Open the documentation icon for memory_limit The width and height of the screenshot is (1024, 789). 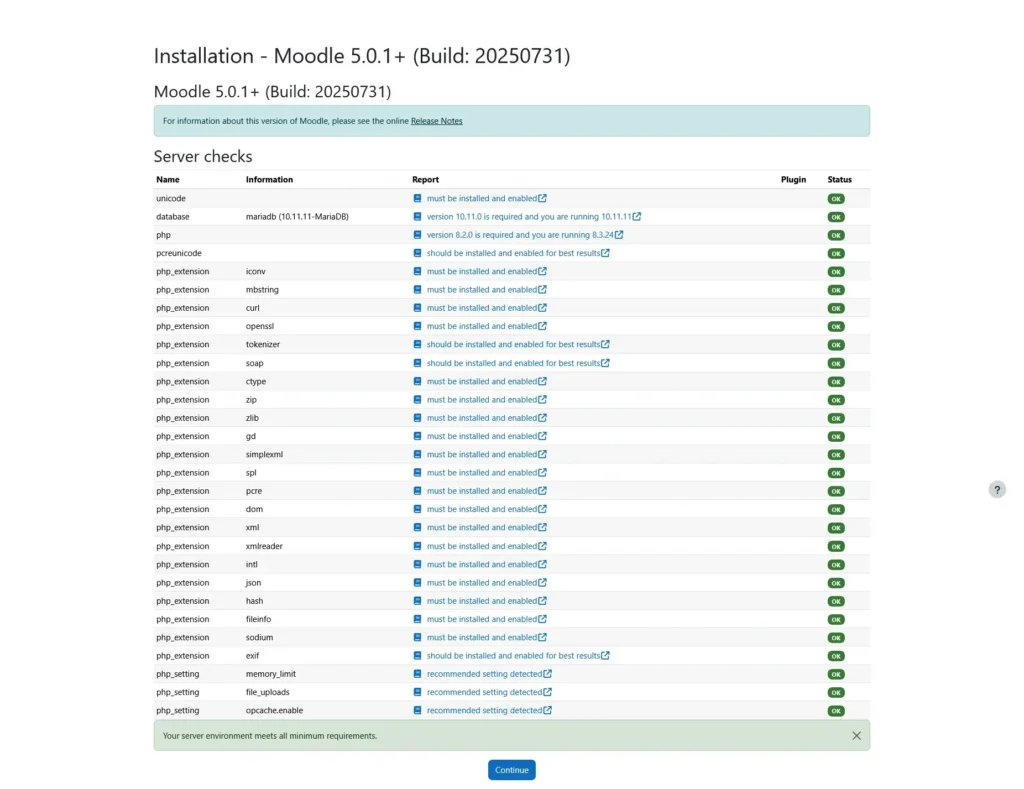417,674
